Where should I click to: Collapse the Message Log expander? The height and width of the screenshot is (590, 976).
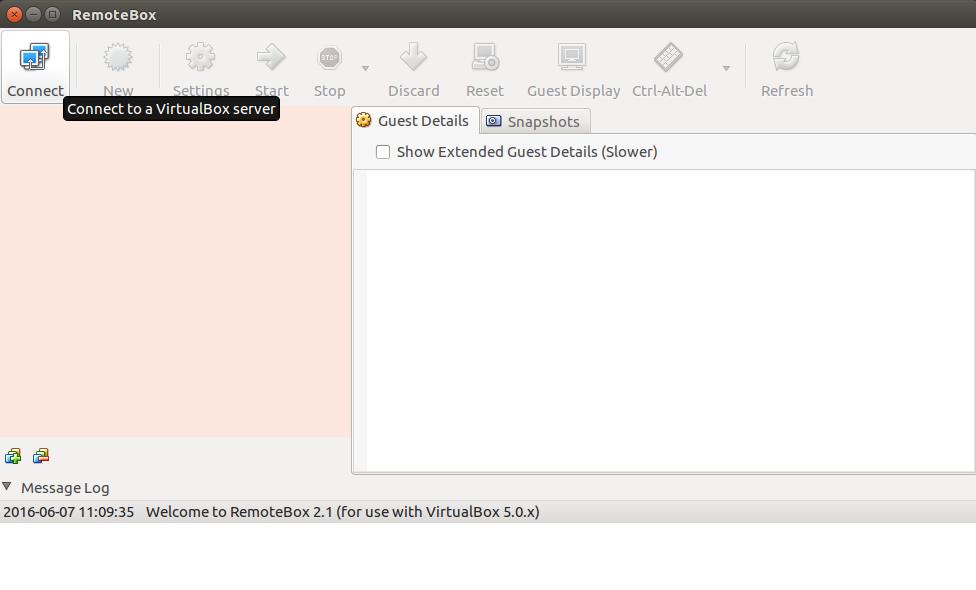click(7, 487)
